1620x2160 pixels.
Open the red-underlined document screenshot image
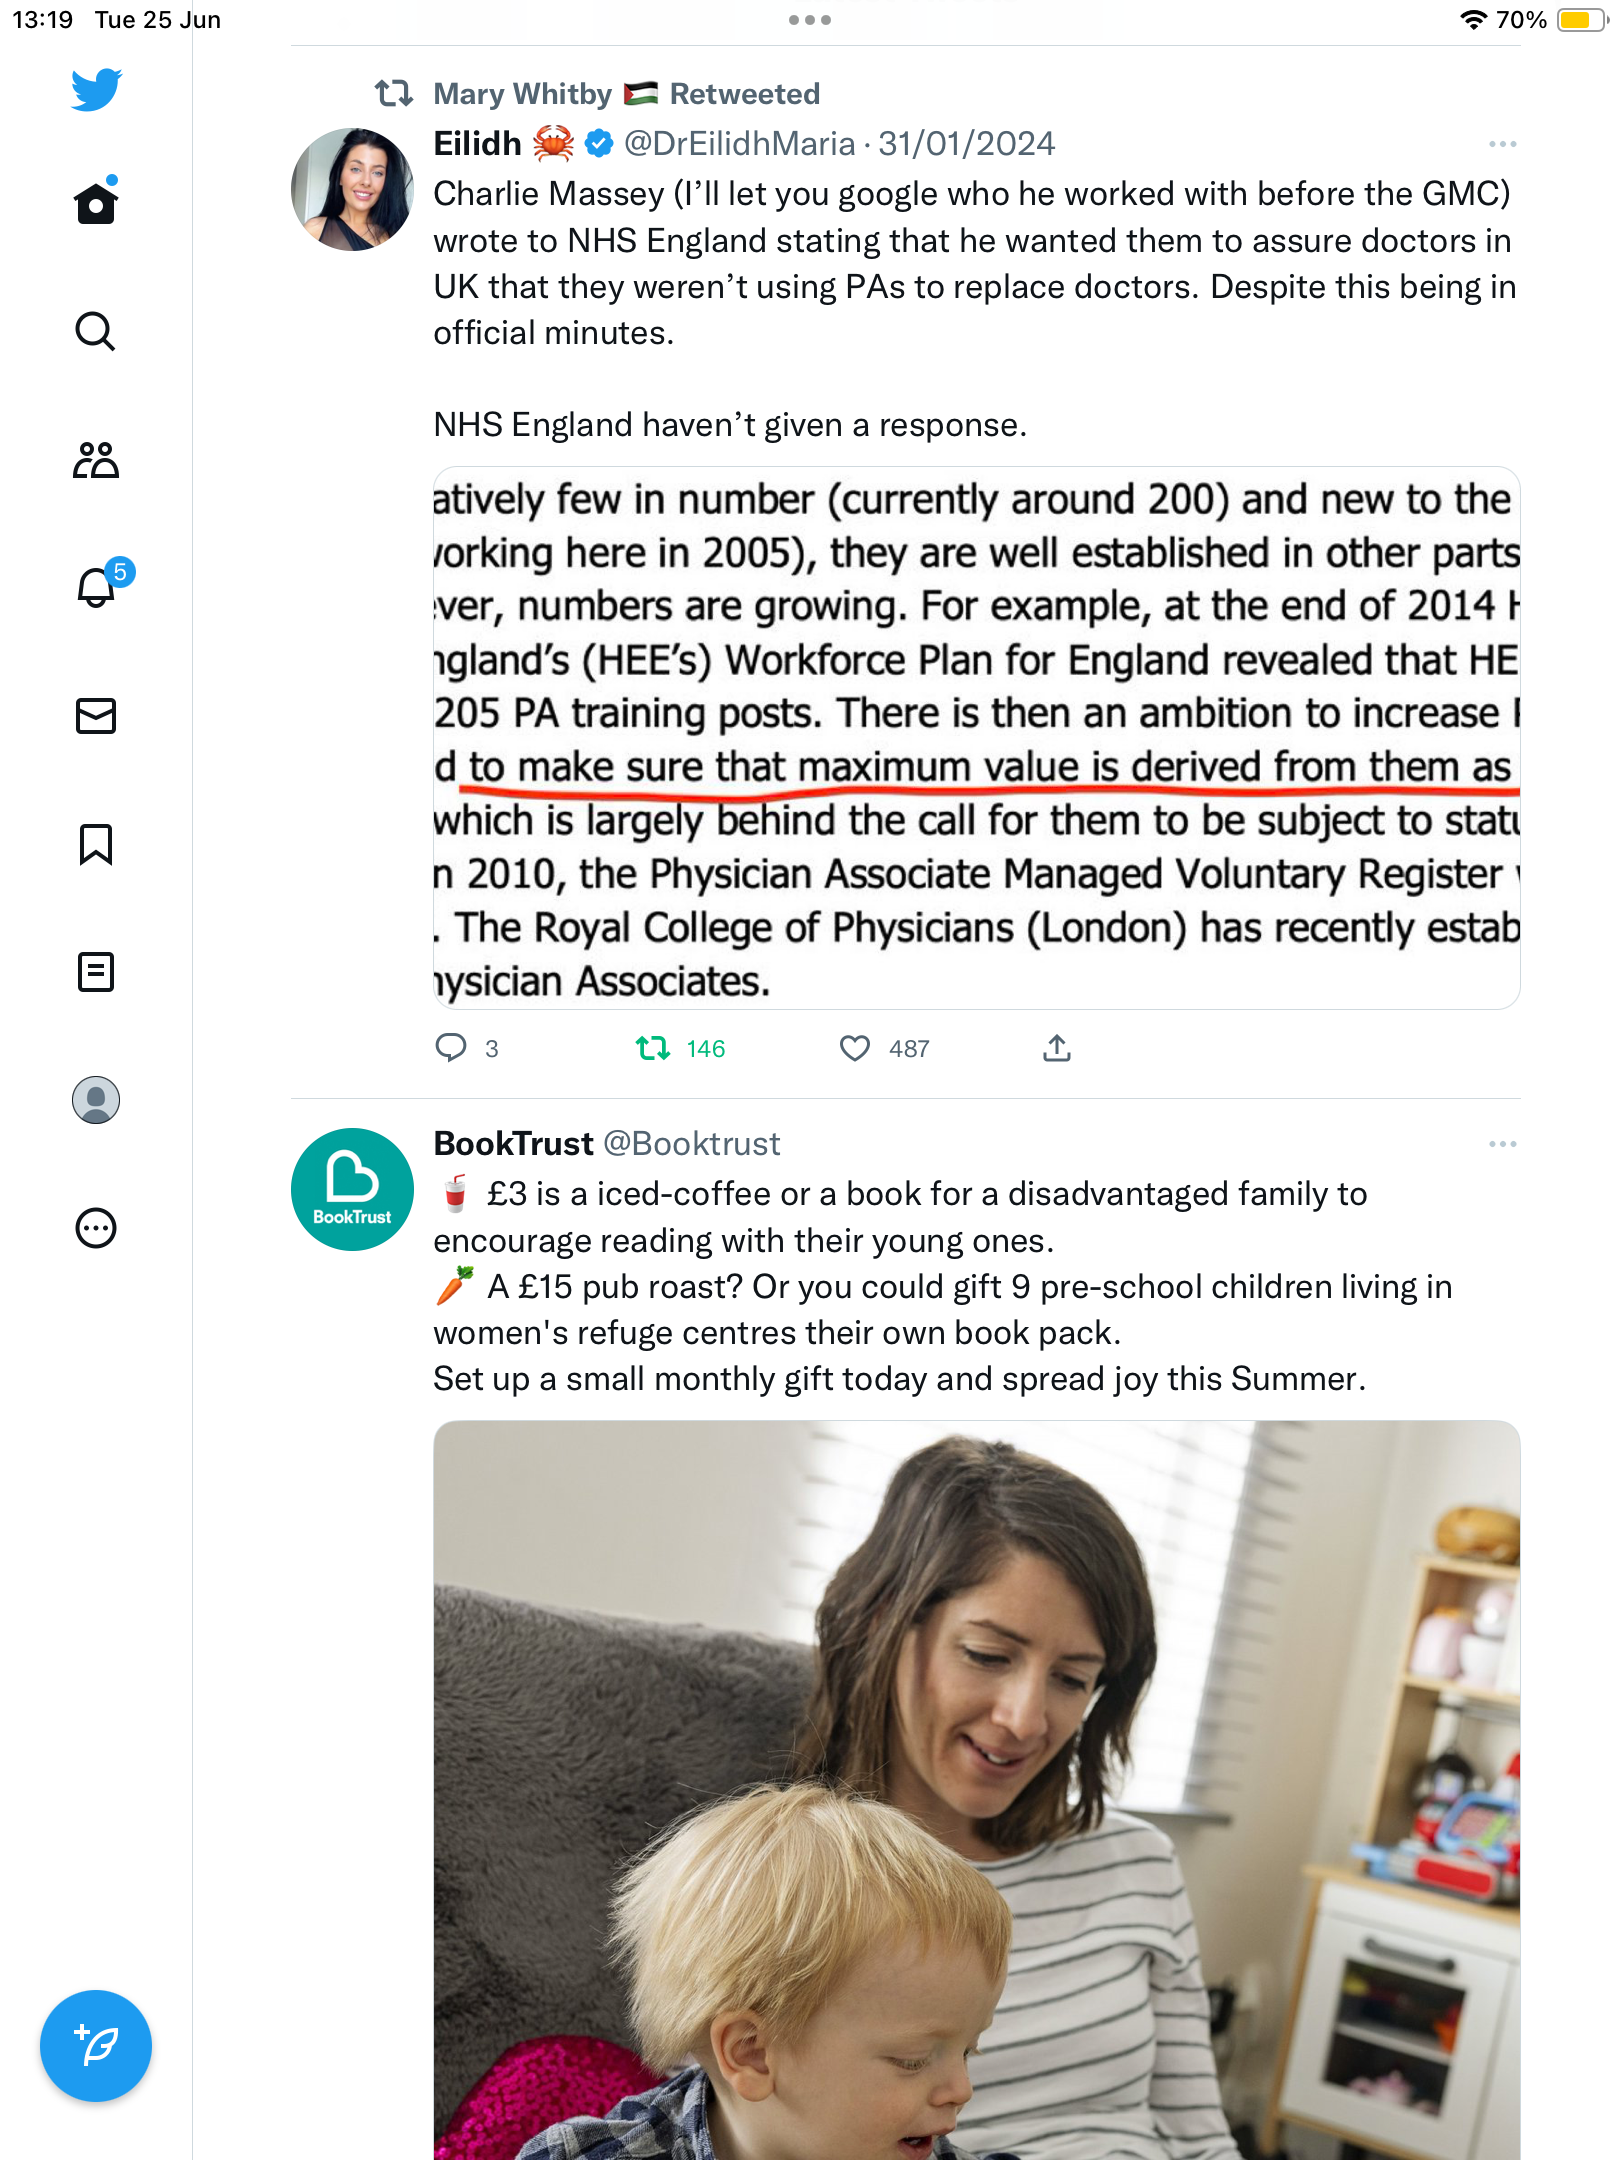[977, 738]
